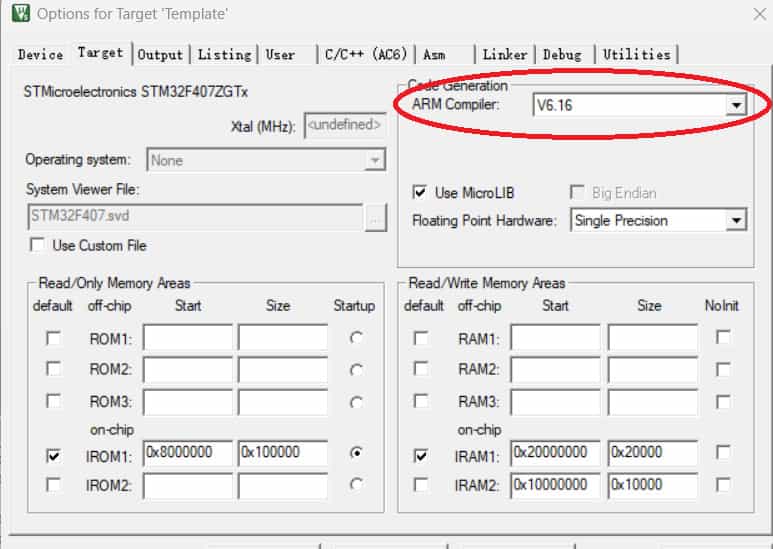The width and height of the screenshot is (773, 549).
Task: Check ROM3 default checkbox
Action: click(x=53, y=401)
